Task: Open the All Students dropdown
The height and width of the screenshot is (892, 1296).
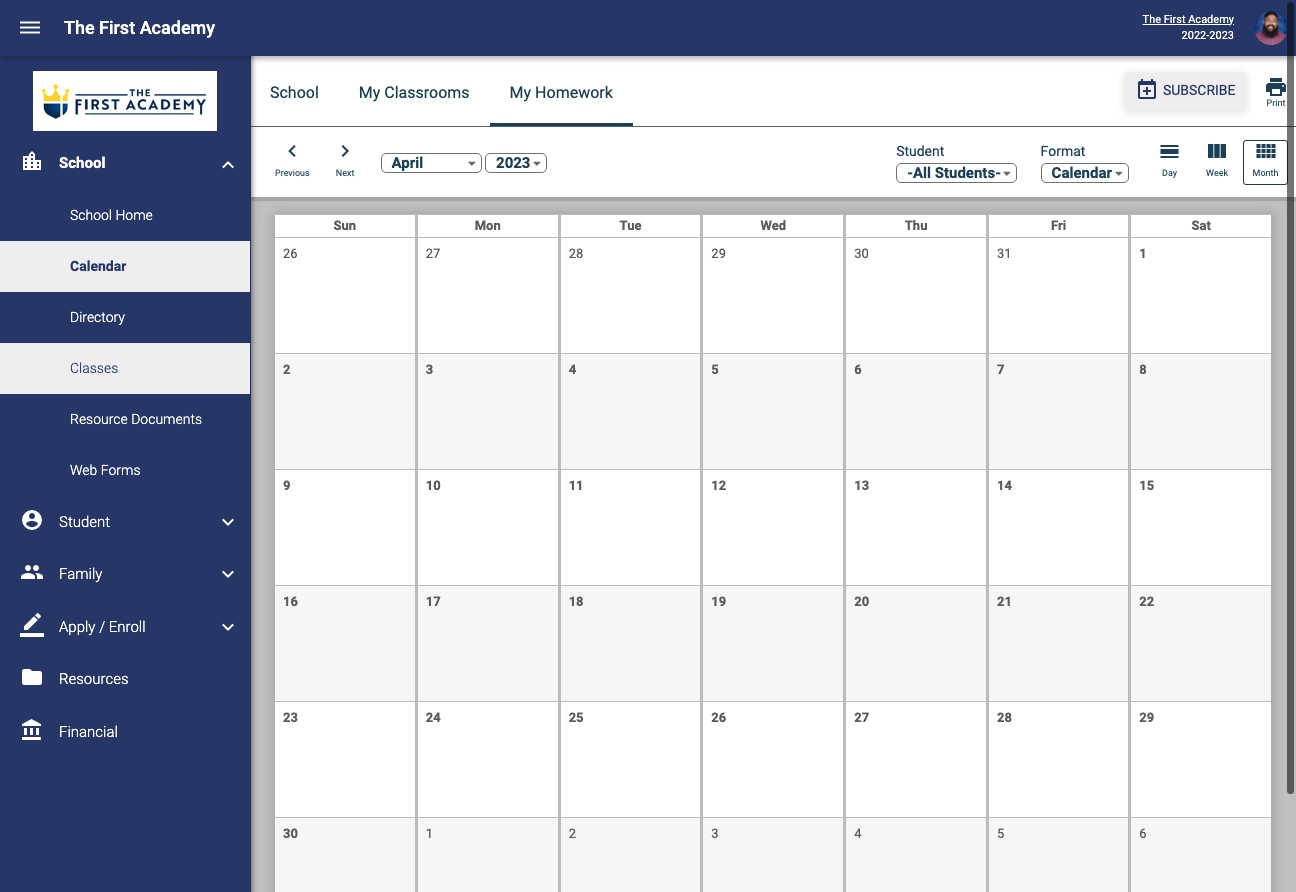Action: pyautogui.click(x=956, y=173)
